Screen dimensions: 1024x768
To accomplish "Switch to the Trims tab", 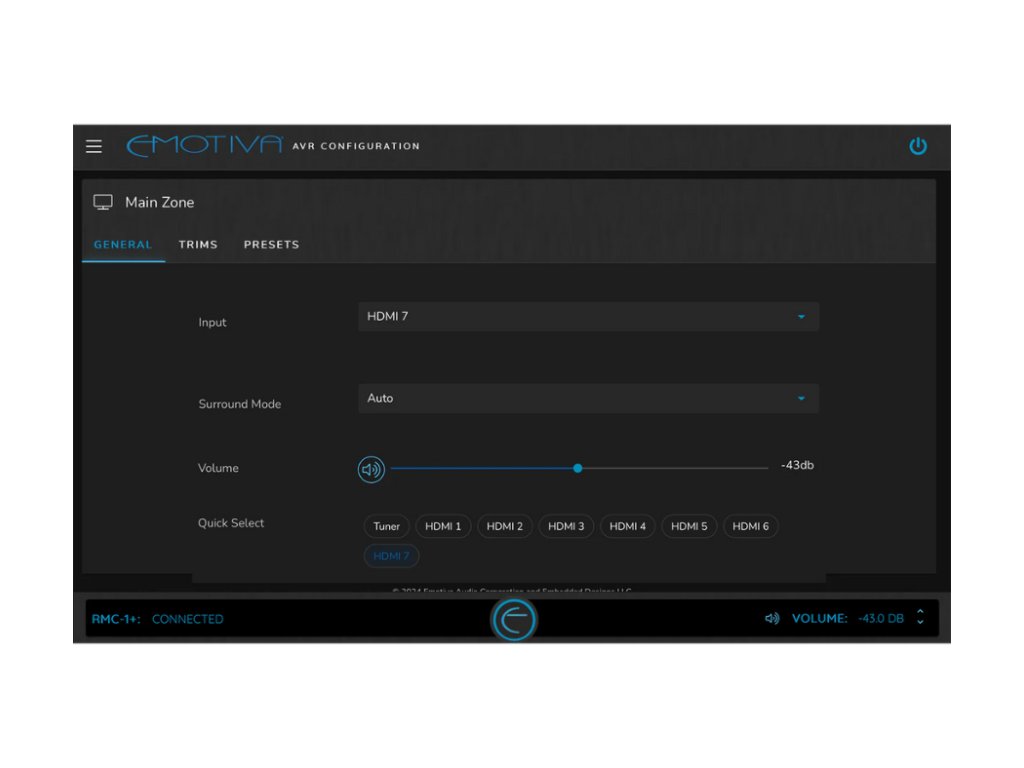I will [198, 245].
